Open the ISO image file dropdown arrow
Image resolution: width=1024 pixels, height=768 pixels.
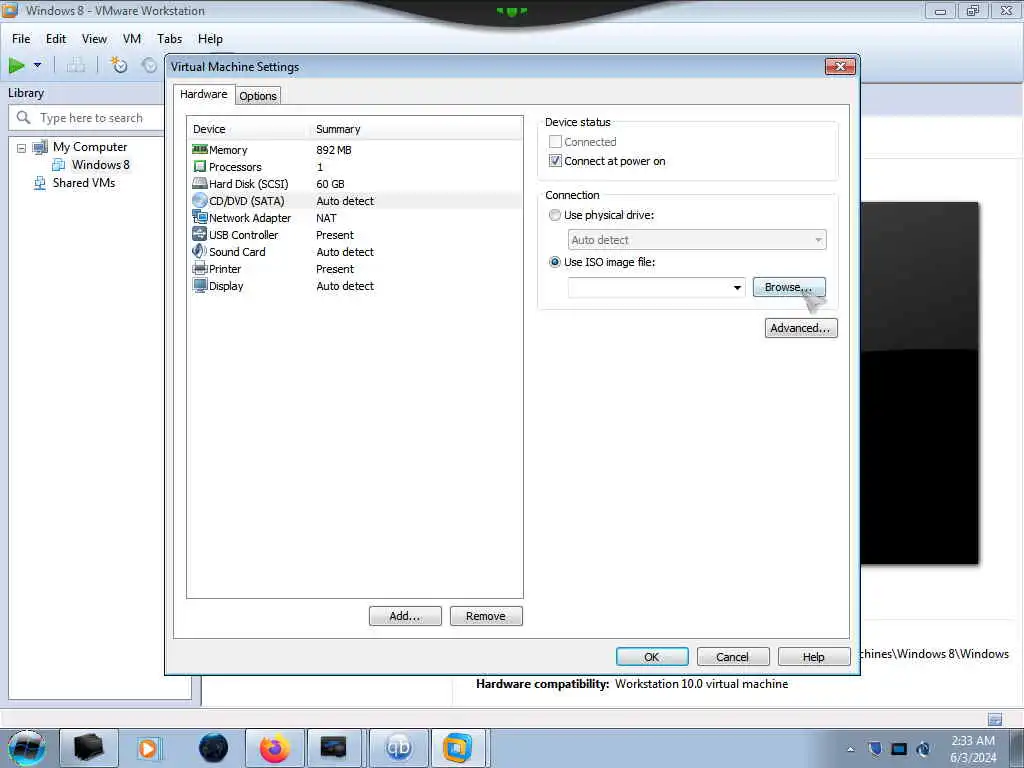tap(737, 287)
